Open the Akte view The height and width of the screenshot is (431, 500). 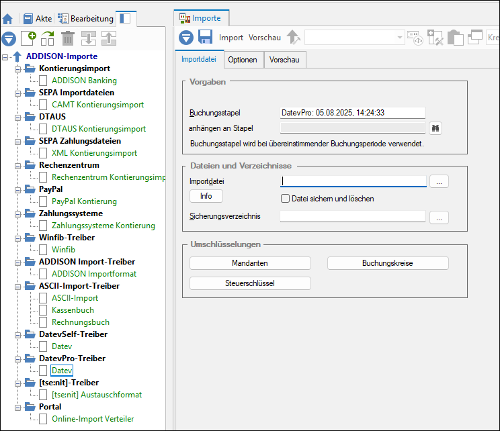(x=38, y=19)
